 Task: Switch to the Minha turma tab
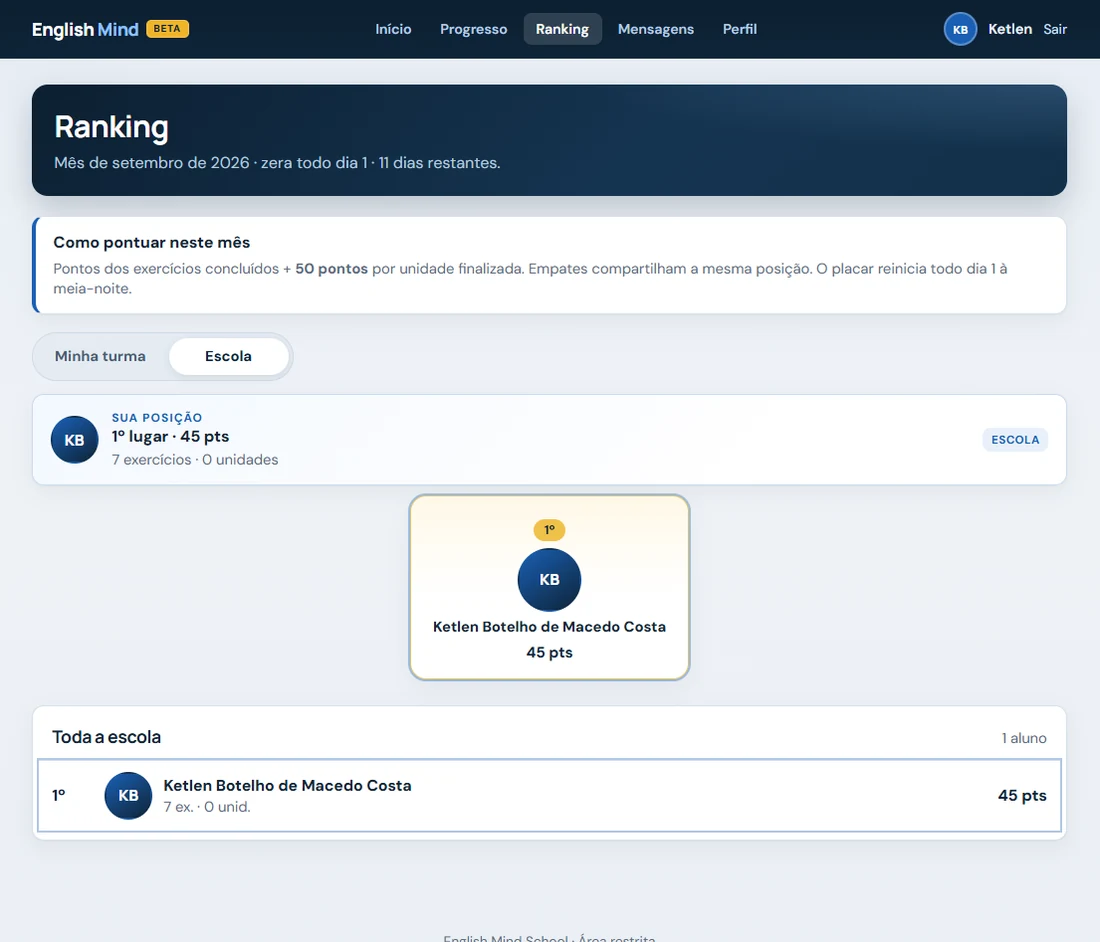point(100,356)
